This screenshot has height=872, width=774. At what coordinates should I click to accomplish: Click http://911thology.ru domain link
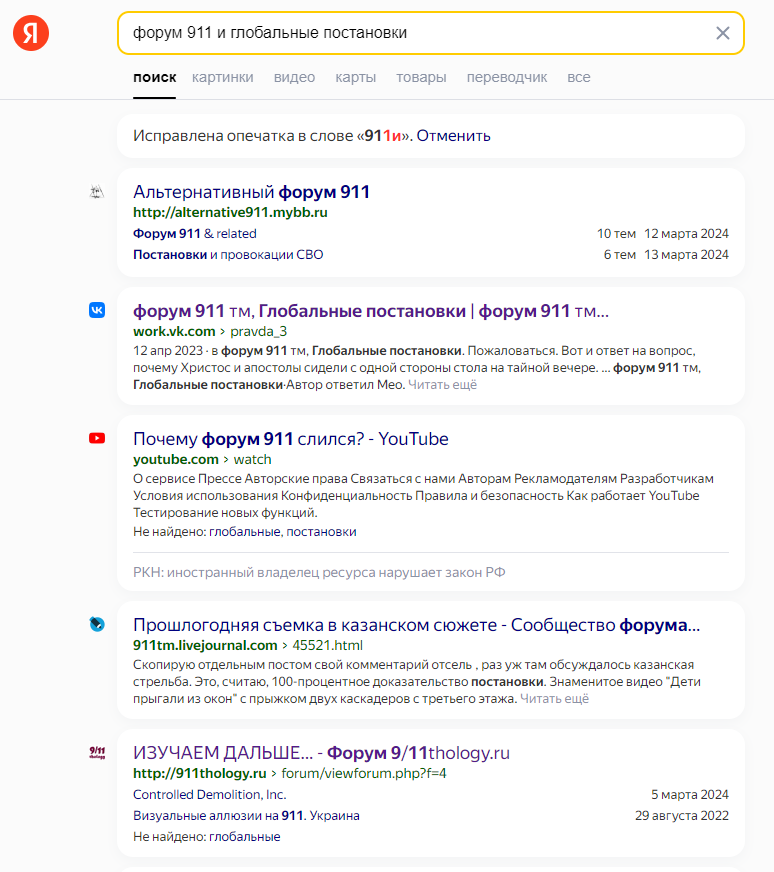click(200, 774)
